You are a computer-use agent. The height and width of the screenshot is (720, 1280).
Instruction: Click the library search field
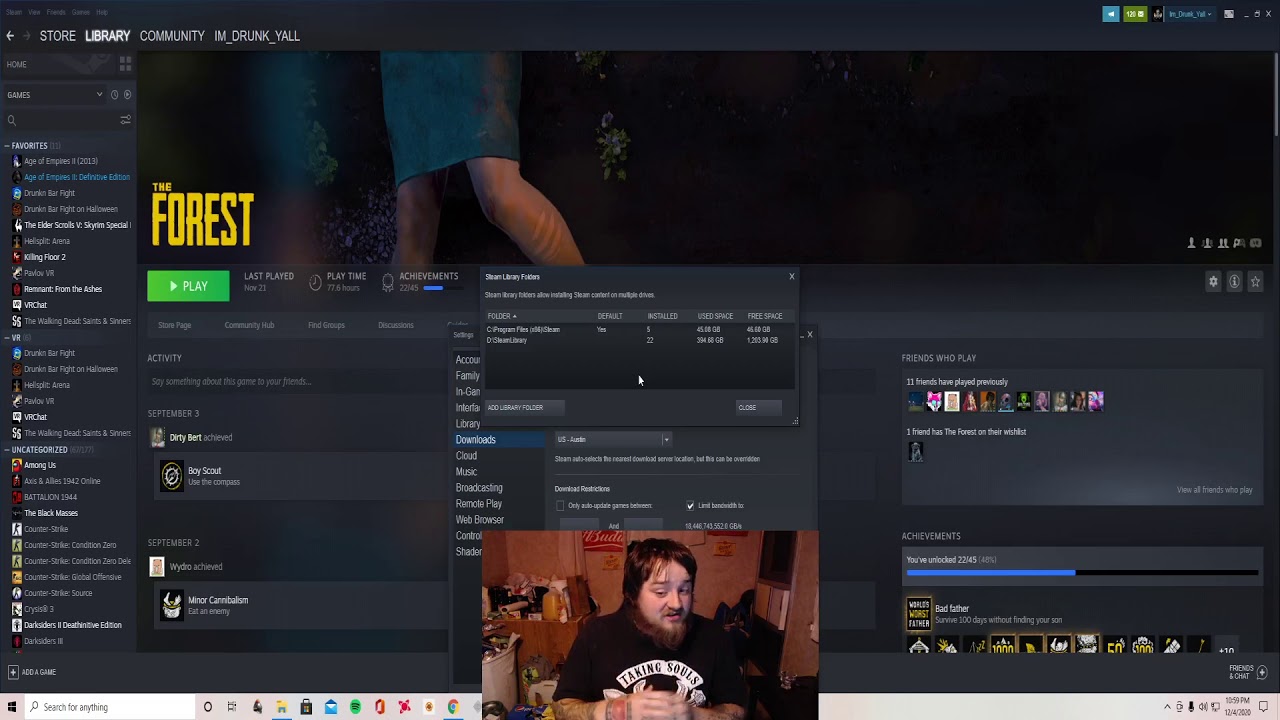pos(62,120)
